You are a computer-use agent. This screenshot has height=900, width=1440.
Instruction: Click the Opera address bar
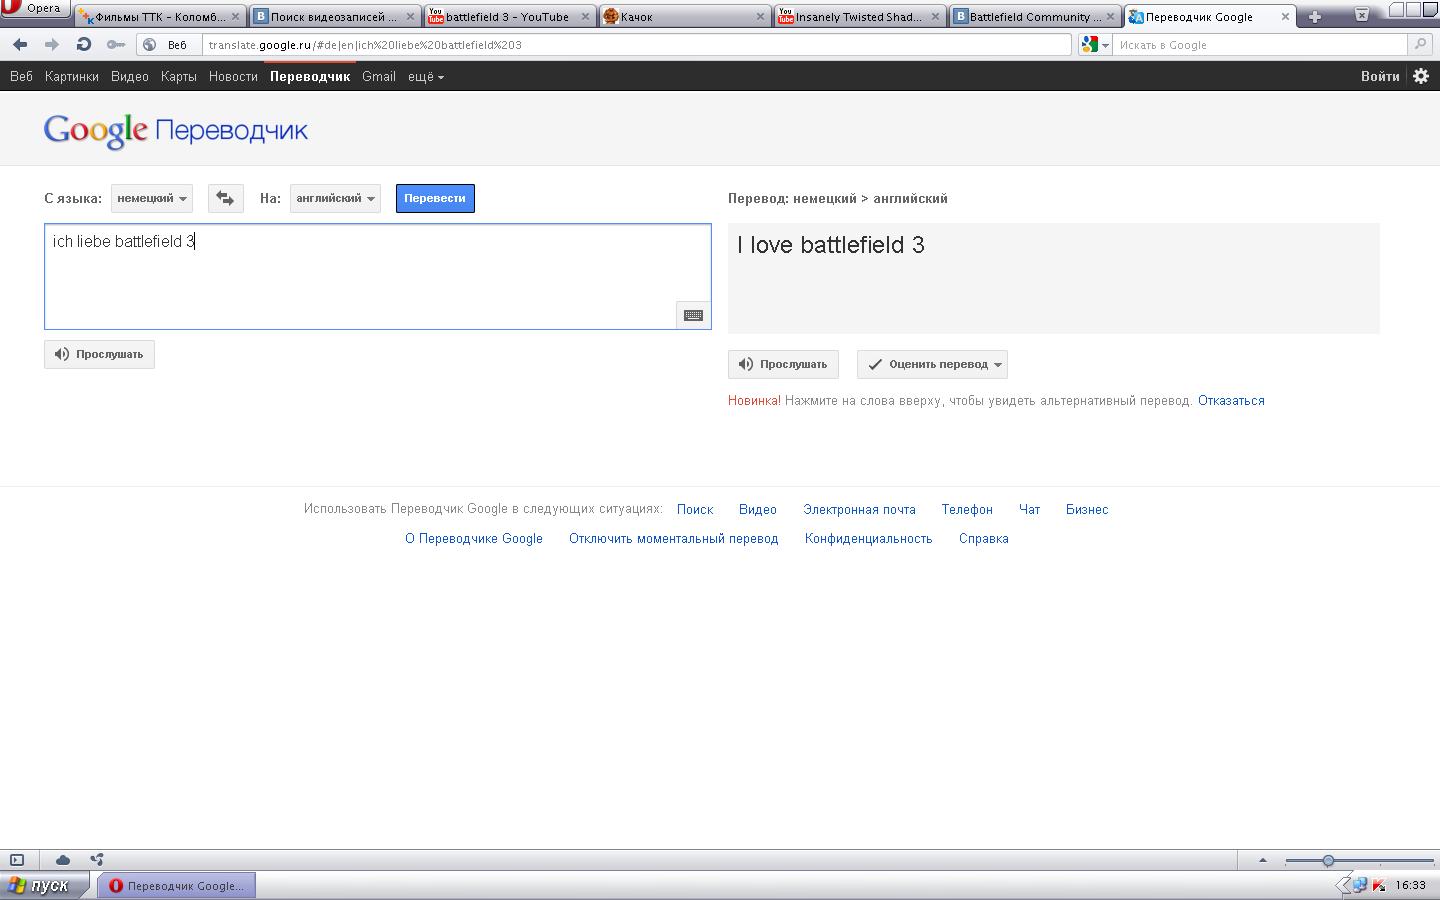[636, 45]
